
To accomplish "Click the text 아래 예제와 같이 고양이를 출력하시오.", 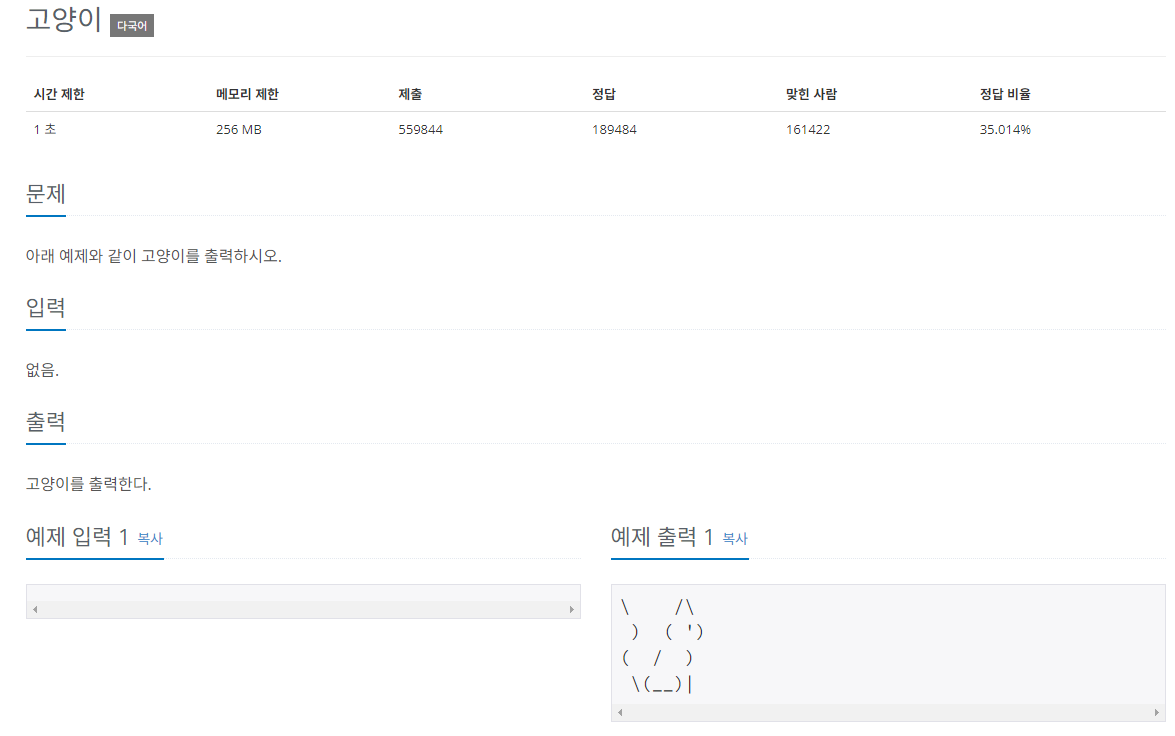I will tap(154, 256).
